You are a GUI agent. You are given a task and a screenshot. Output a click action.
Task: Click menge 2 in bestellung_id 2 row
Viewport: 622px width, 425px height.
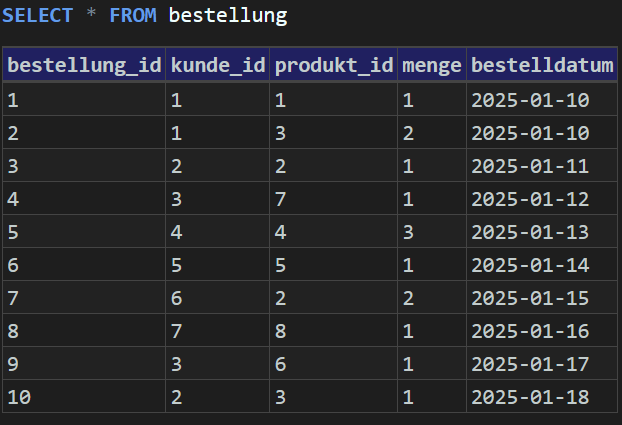click(432, 133)
